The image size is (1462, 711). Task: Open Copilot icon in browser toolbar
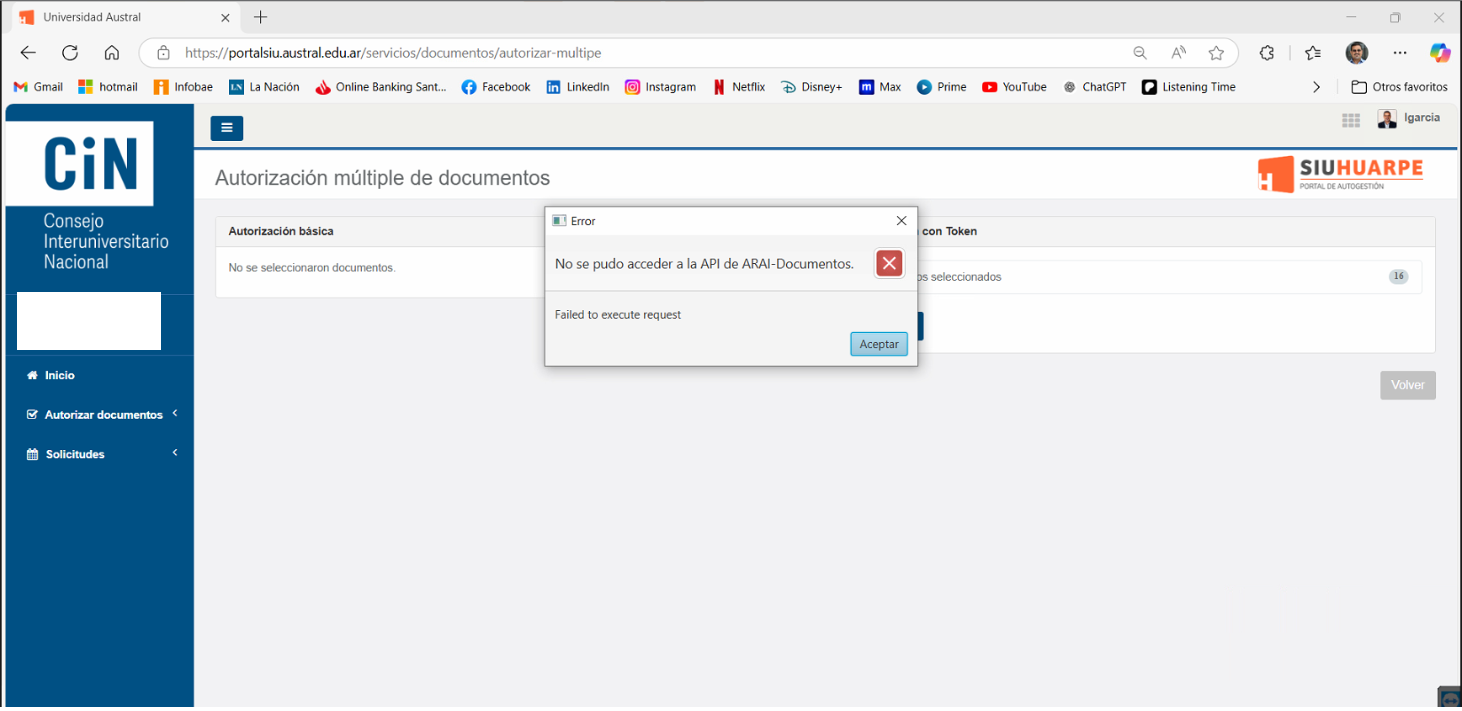1439,53
